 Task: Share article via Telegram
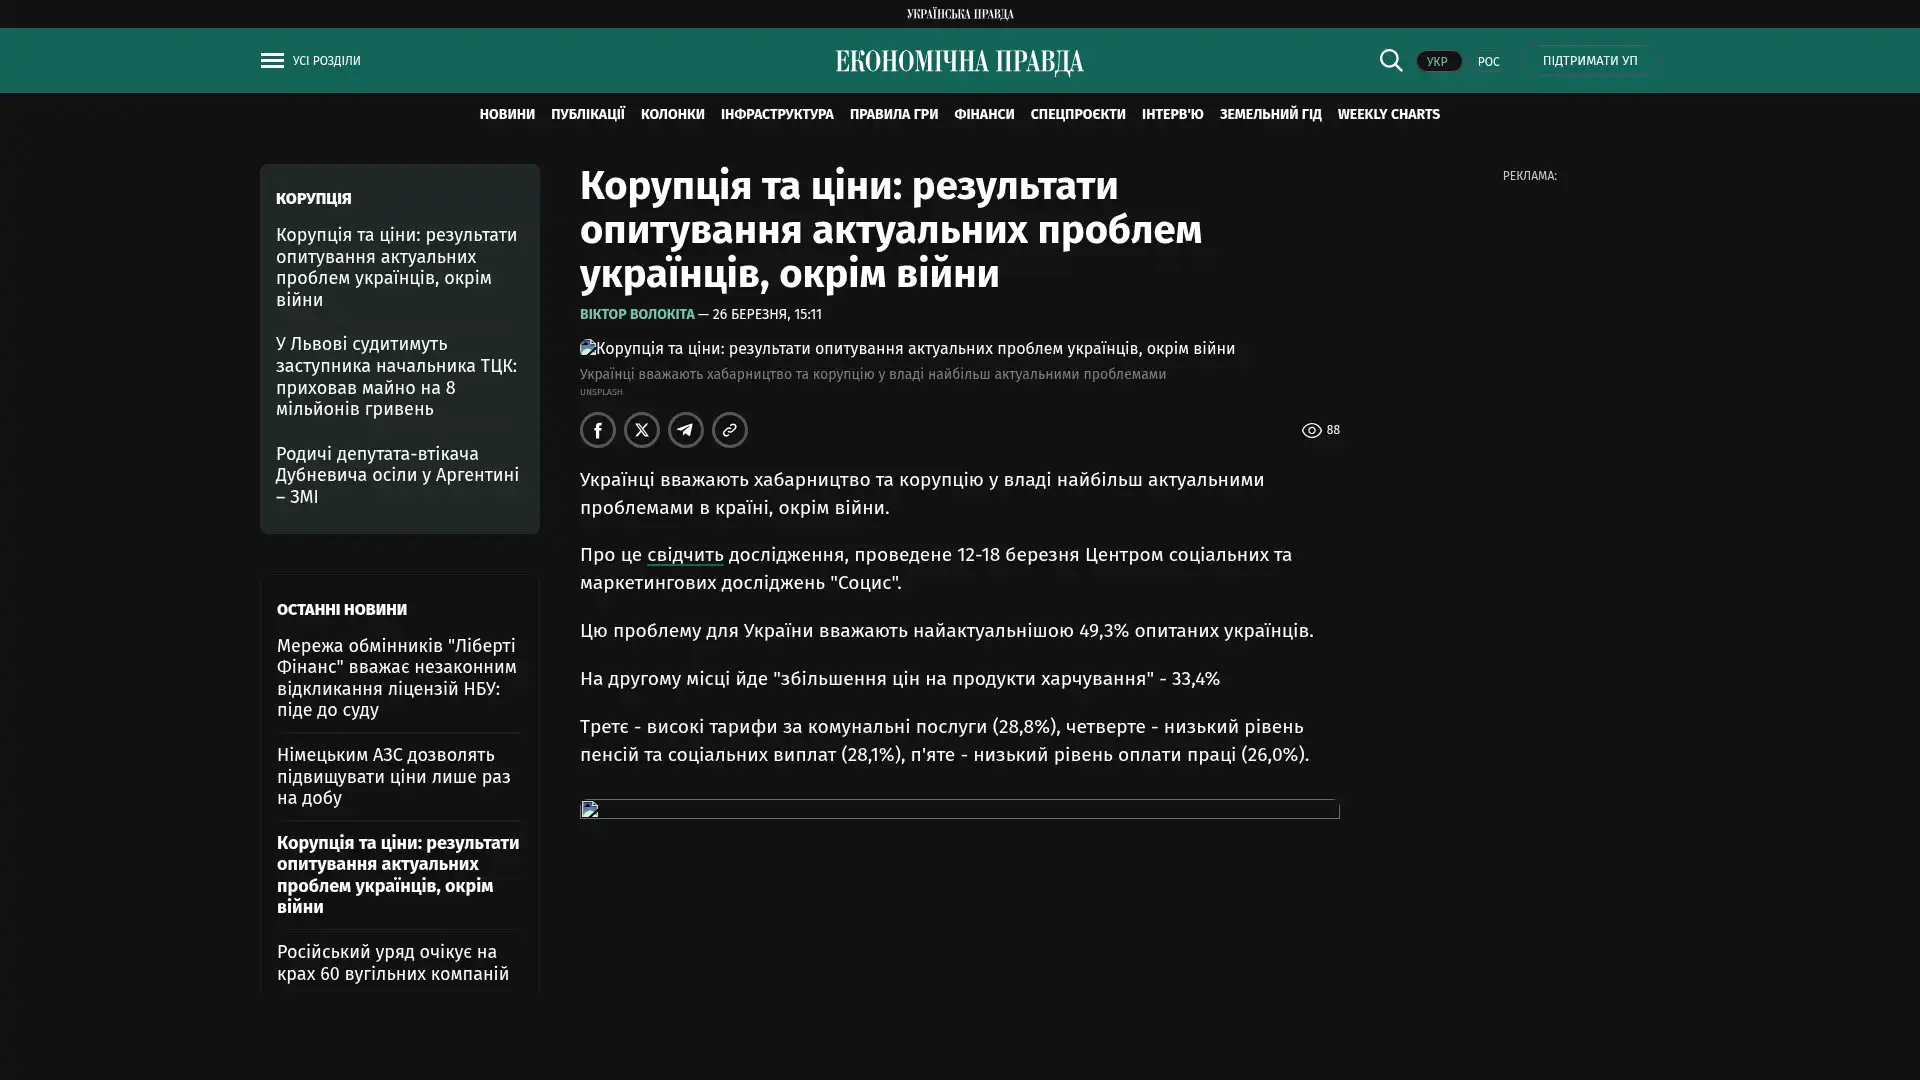[686, 430]
